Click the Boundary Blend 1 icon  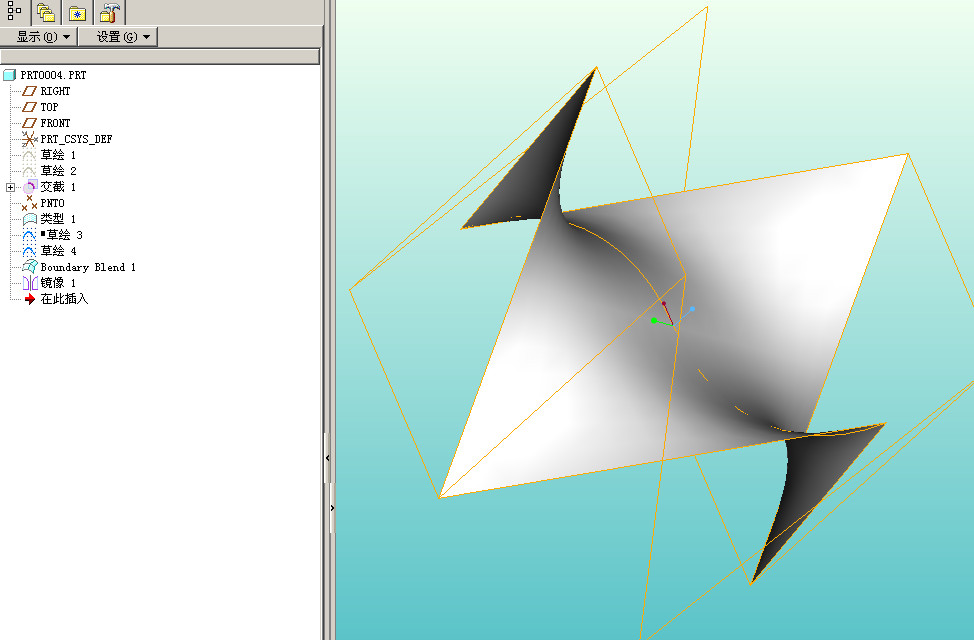click(30, 267)
